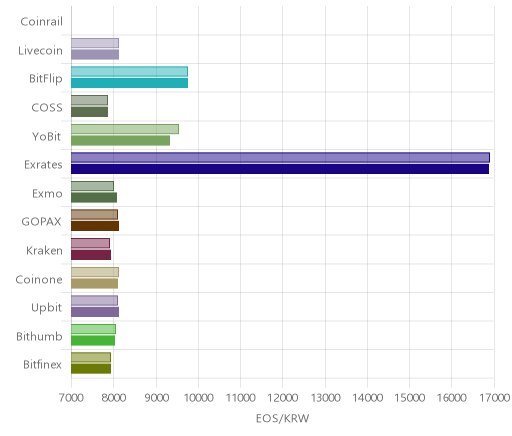Click the dark green COSS bar
Viewport: 512px width, 436px height.
[89, 112]
